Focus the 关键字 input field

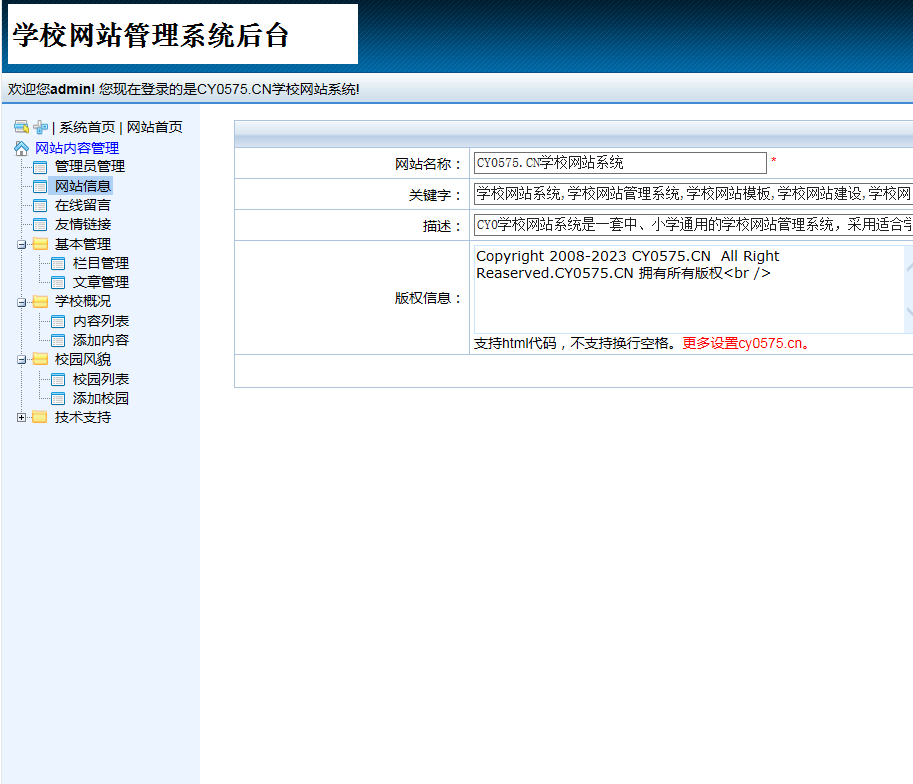(x=693, y=193)
